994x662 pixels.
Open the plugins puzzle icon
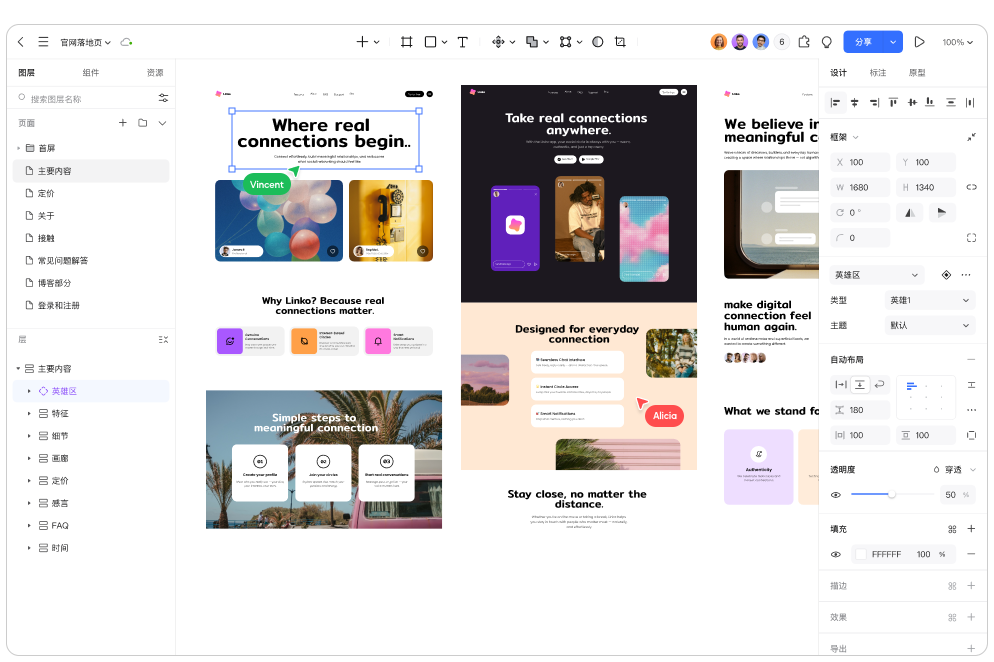tap(804, 42)
